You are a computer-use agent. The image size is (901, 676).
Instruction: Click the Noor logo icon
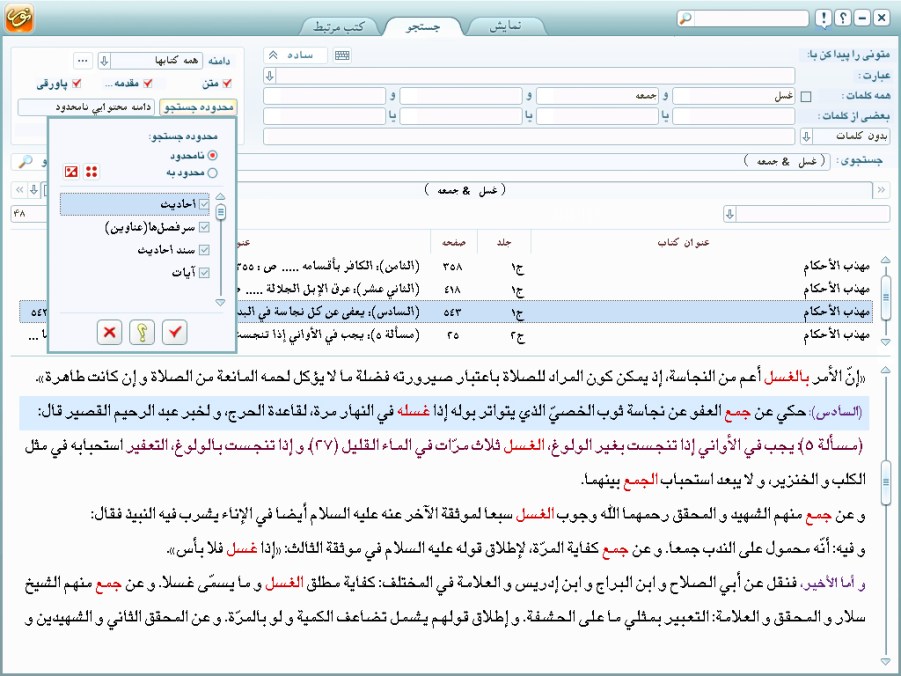point(20,18)
